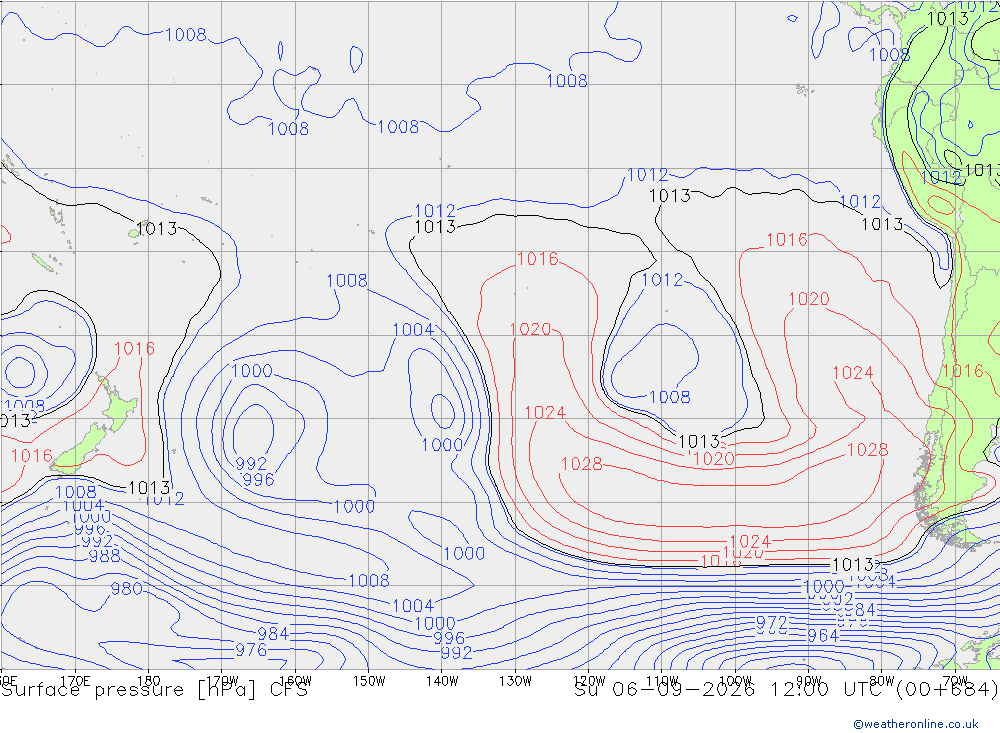Click the 70W longitude axis label
This screenshot has height=733, width=1000.
point(955,681)
